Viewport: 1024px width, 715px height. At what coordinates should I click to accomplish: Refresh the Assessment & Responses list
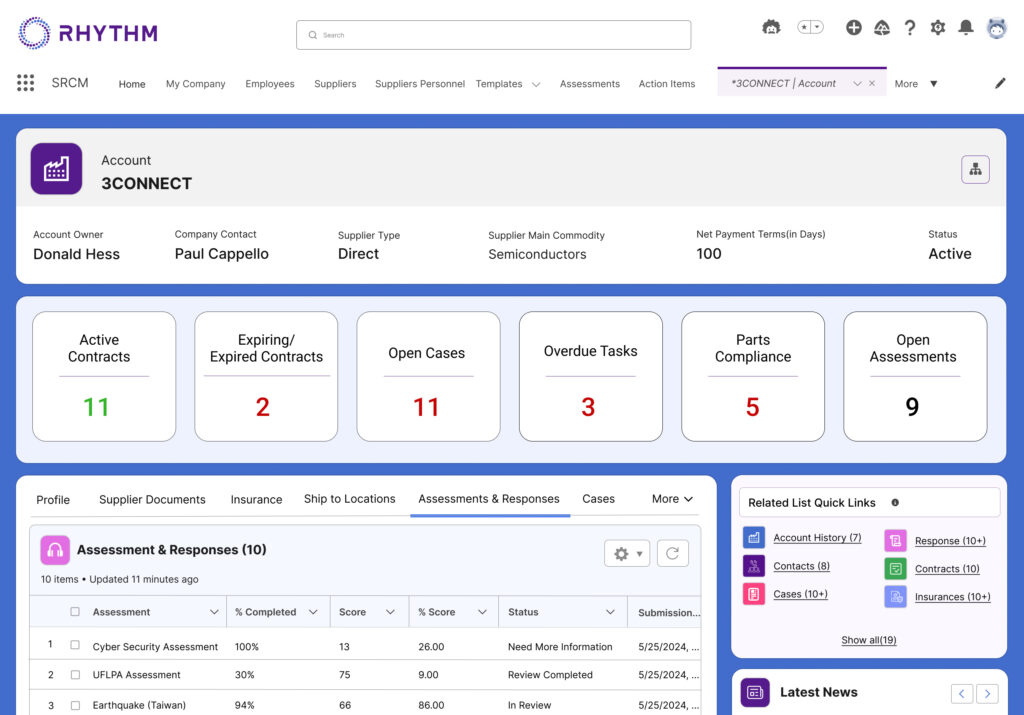pyautogui.click(x=672, y=553)
